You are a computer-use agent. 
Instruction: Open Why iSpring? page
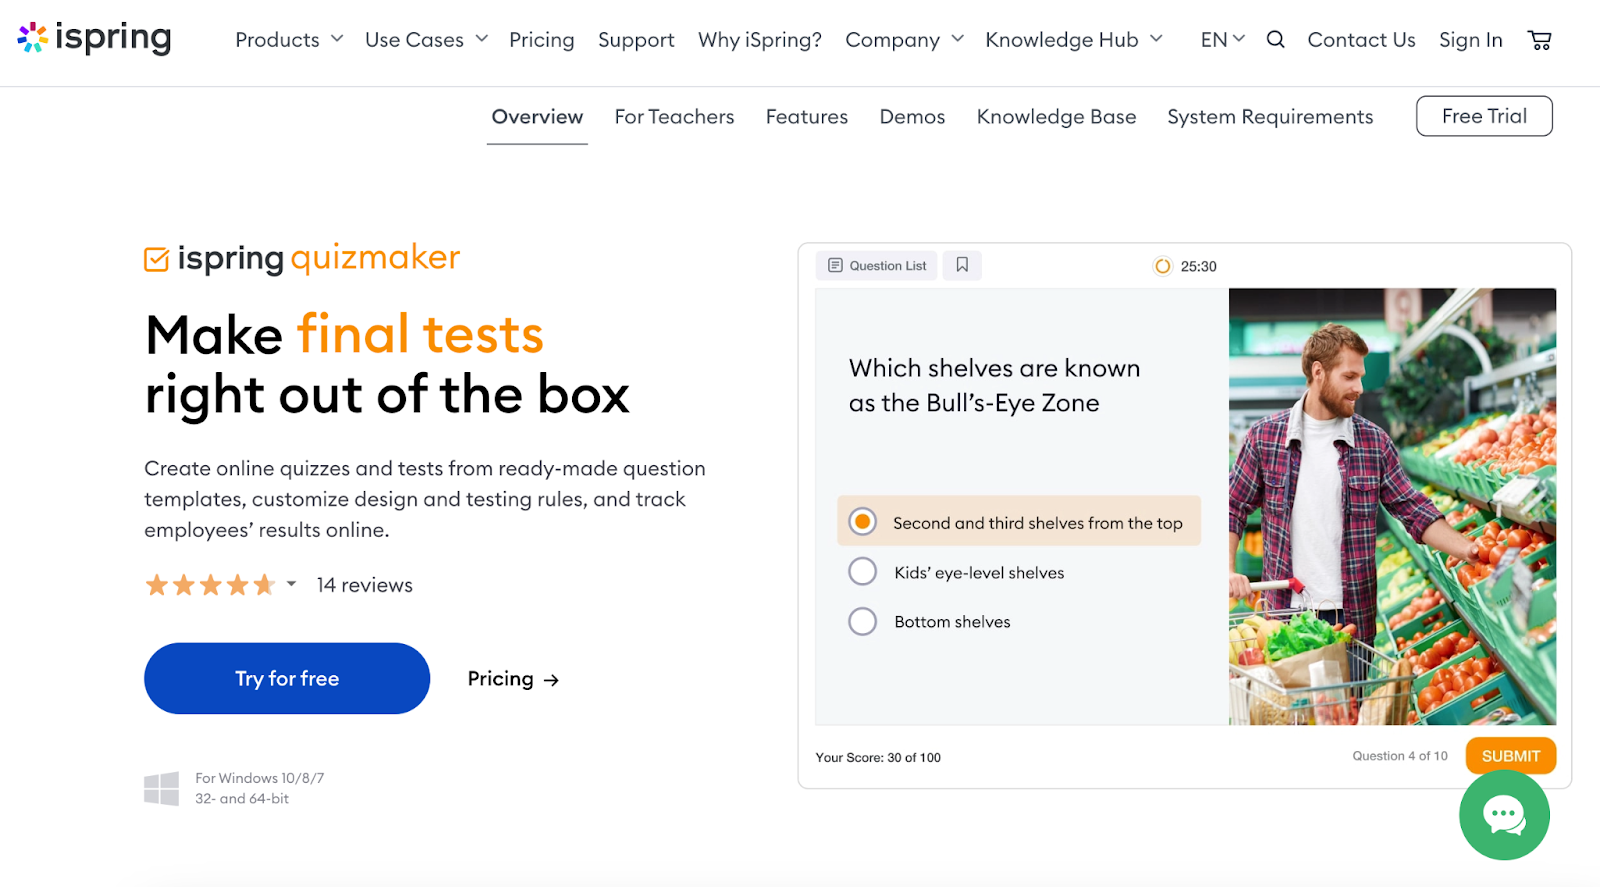click(760, 40)
